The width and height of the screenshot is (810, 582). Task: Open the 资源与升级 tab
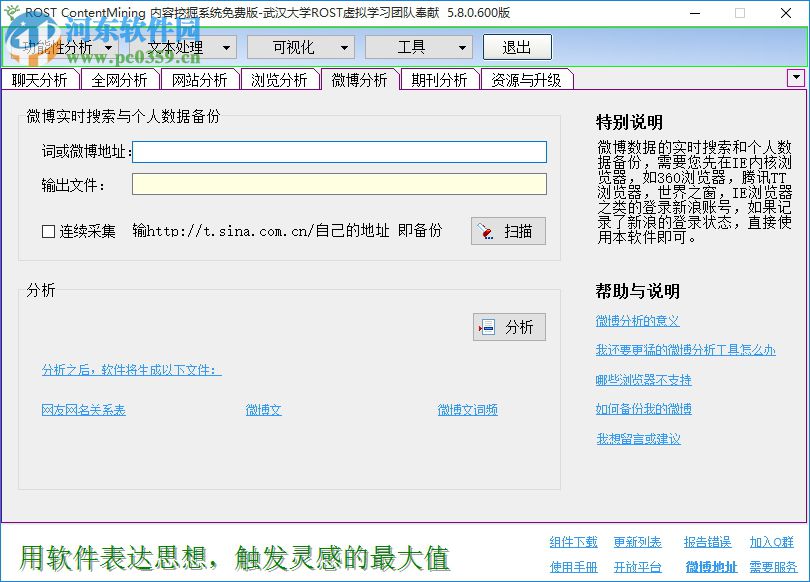pyautogui.click(x=527, y=78)
